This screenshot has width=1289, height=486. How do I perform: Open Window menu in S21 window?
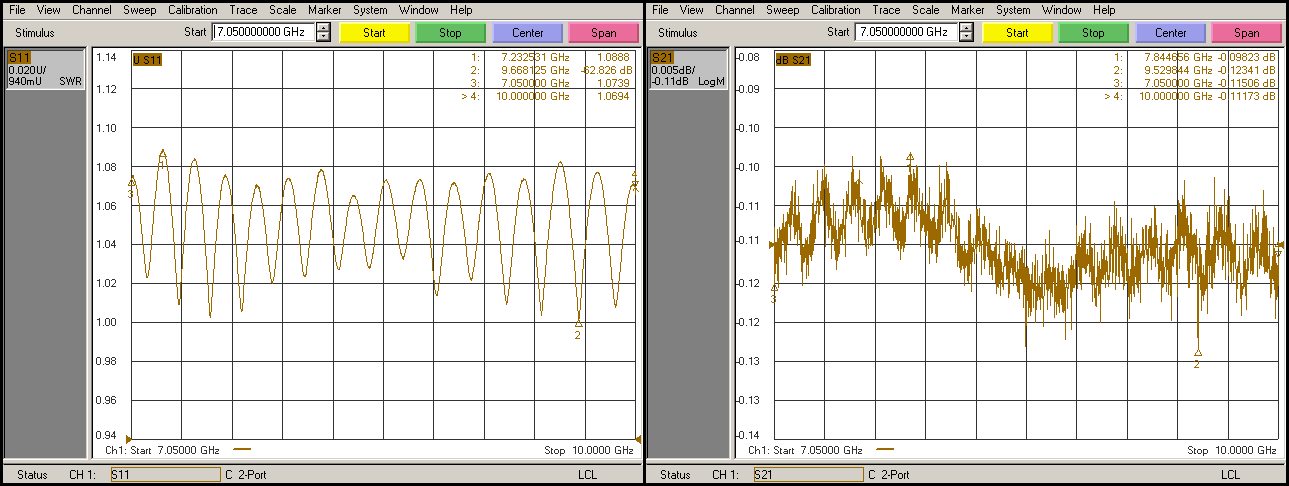(x=1061, y=10)
